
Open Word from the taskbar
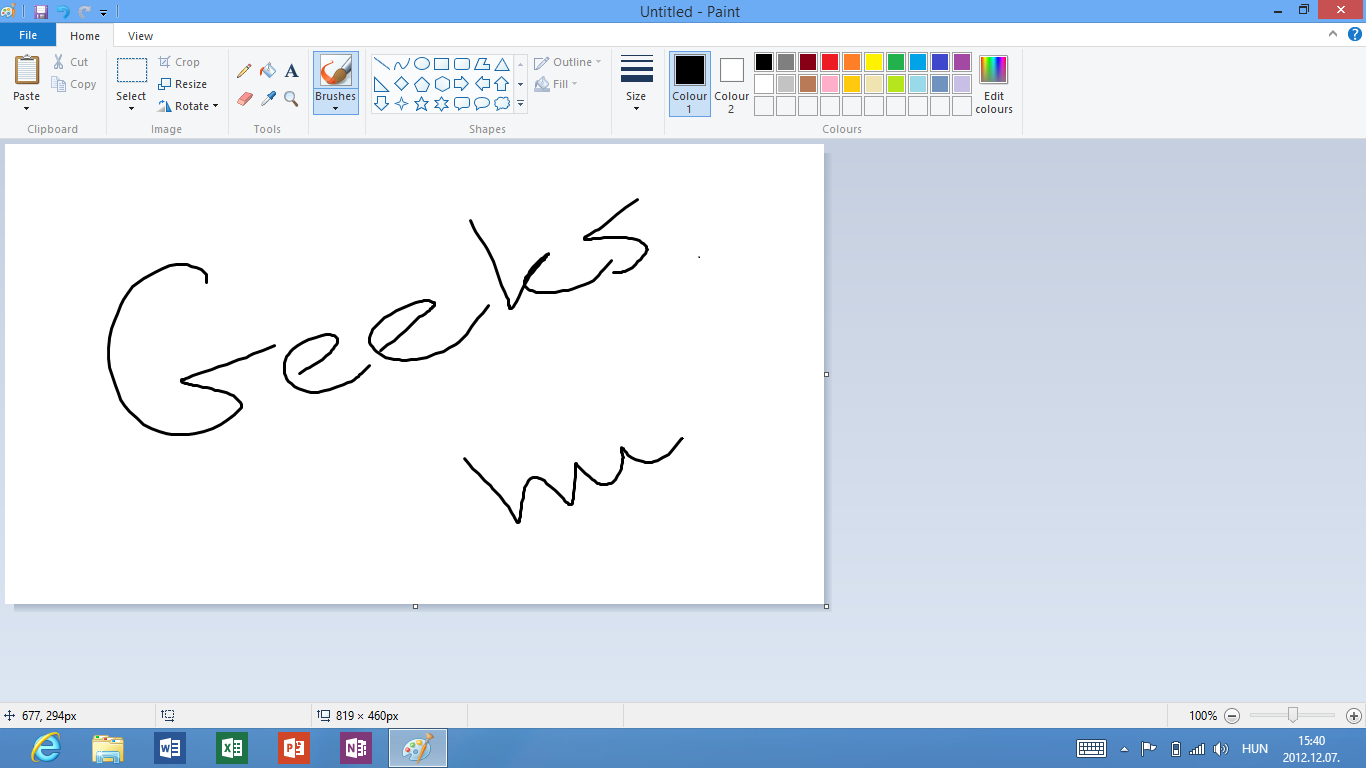tap(170, 748)
